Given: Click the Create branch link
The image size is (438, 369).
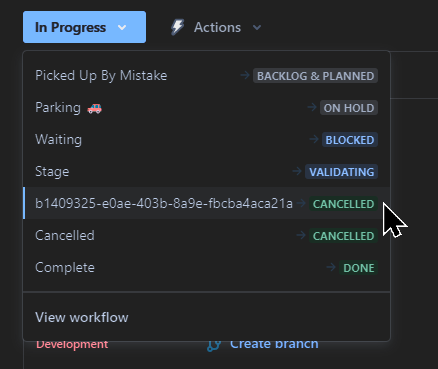Looking at the screenshot, I should point(274,345).
